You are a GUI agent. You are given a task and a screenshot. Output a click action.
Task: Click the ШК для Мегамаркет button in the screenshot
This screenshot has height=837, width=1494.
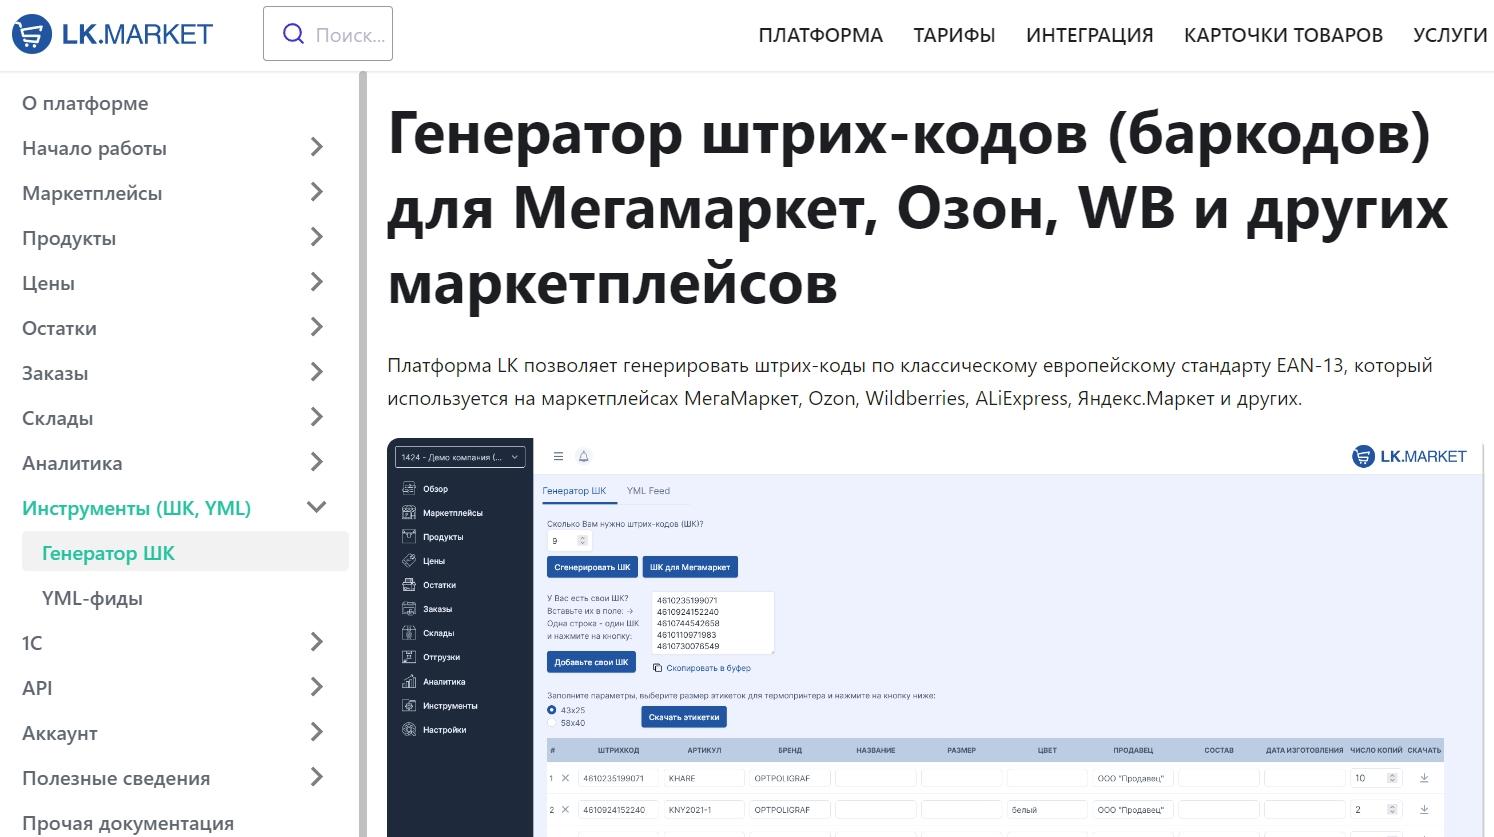(x=690, y=567)
